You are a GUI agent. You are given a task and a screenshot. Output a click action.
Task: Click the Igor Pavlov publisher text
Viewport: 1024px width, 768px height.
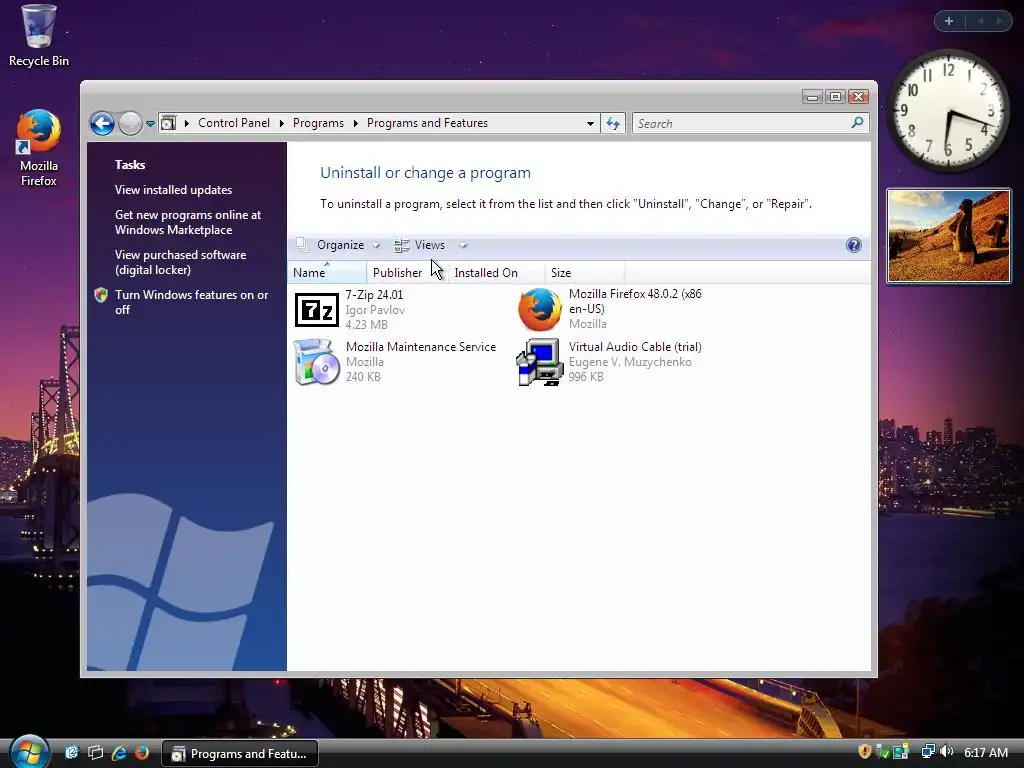pos(375,310)
